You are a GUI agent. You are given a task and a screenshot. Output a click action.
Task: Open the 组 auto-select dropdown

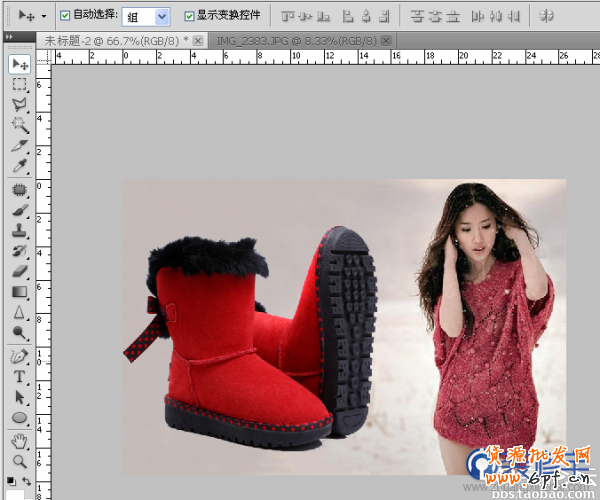[x=162, y=16]
